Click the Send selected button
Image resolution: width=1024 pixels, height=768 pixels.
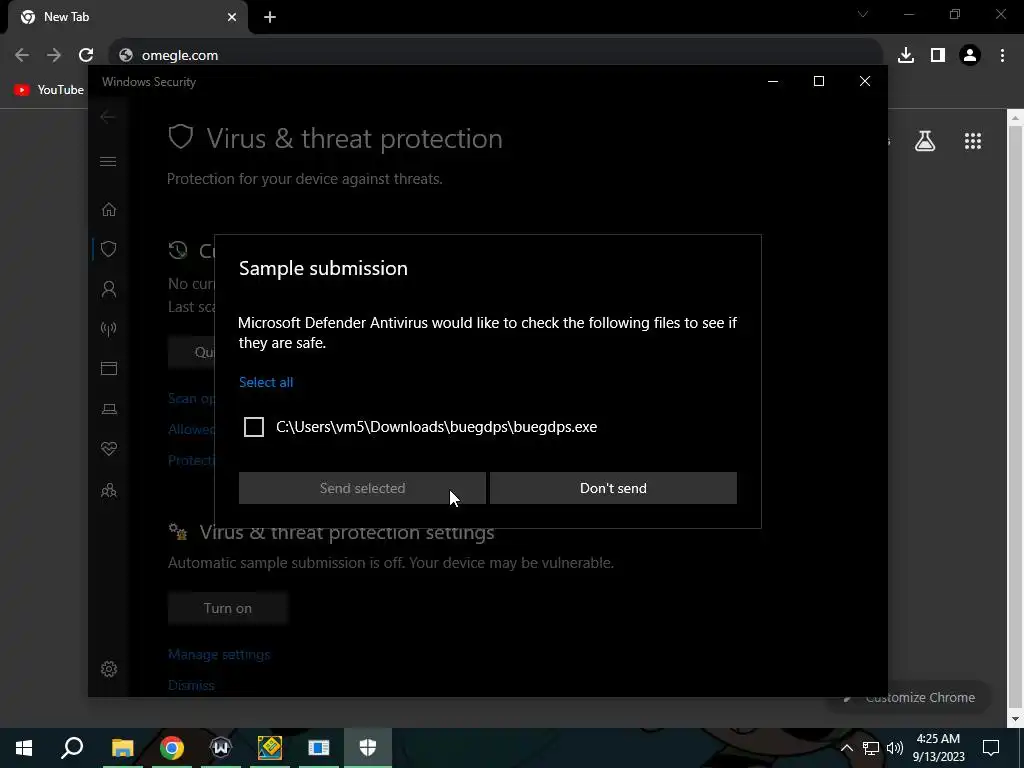pos(362,488)
